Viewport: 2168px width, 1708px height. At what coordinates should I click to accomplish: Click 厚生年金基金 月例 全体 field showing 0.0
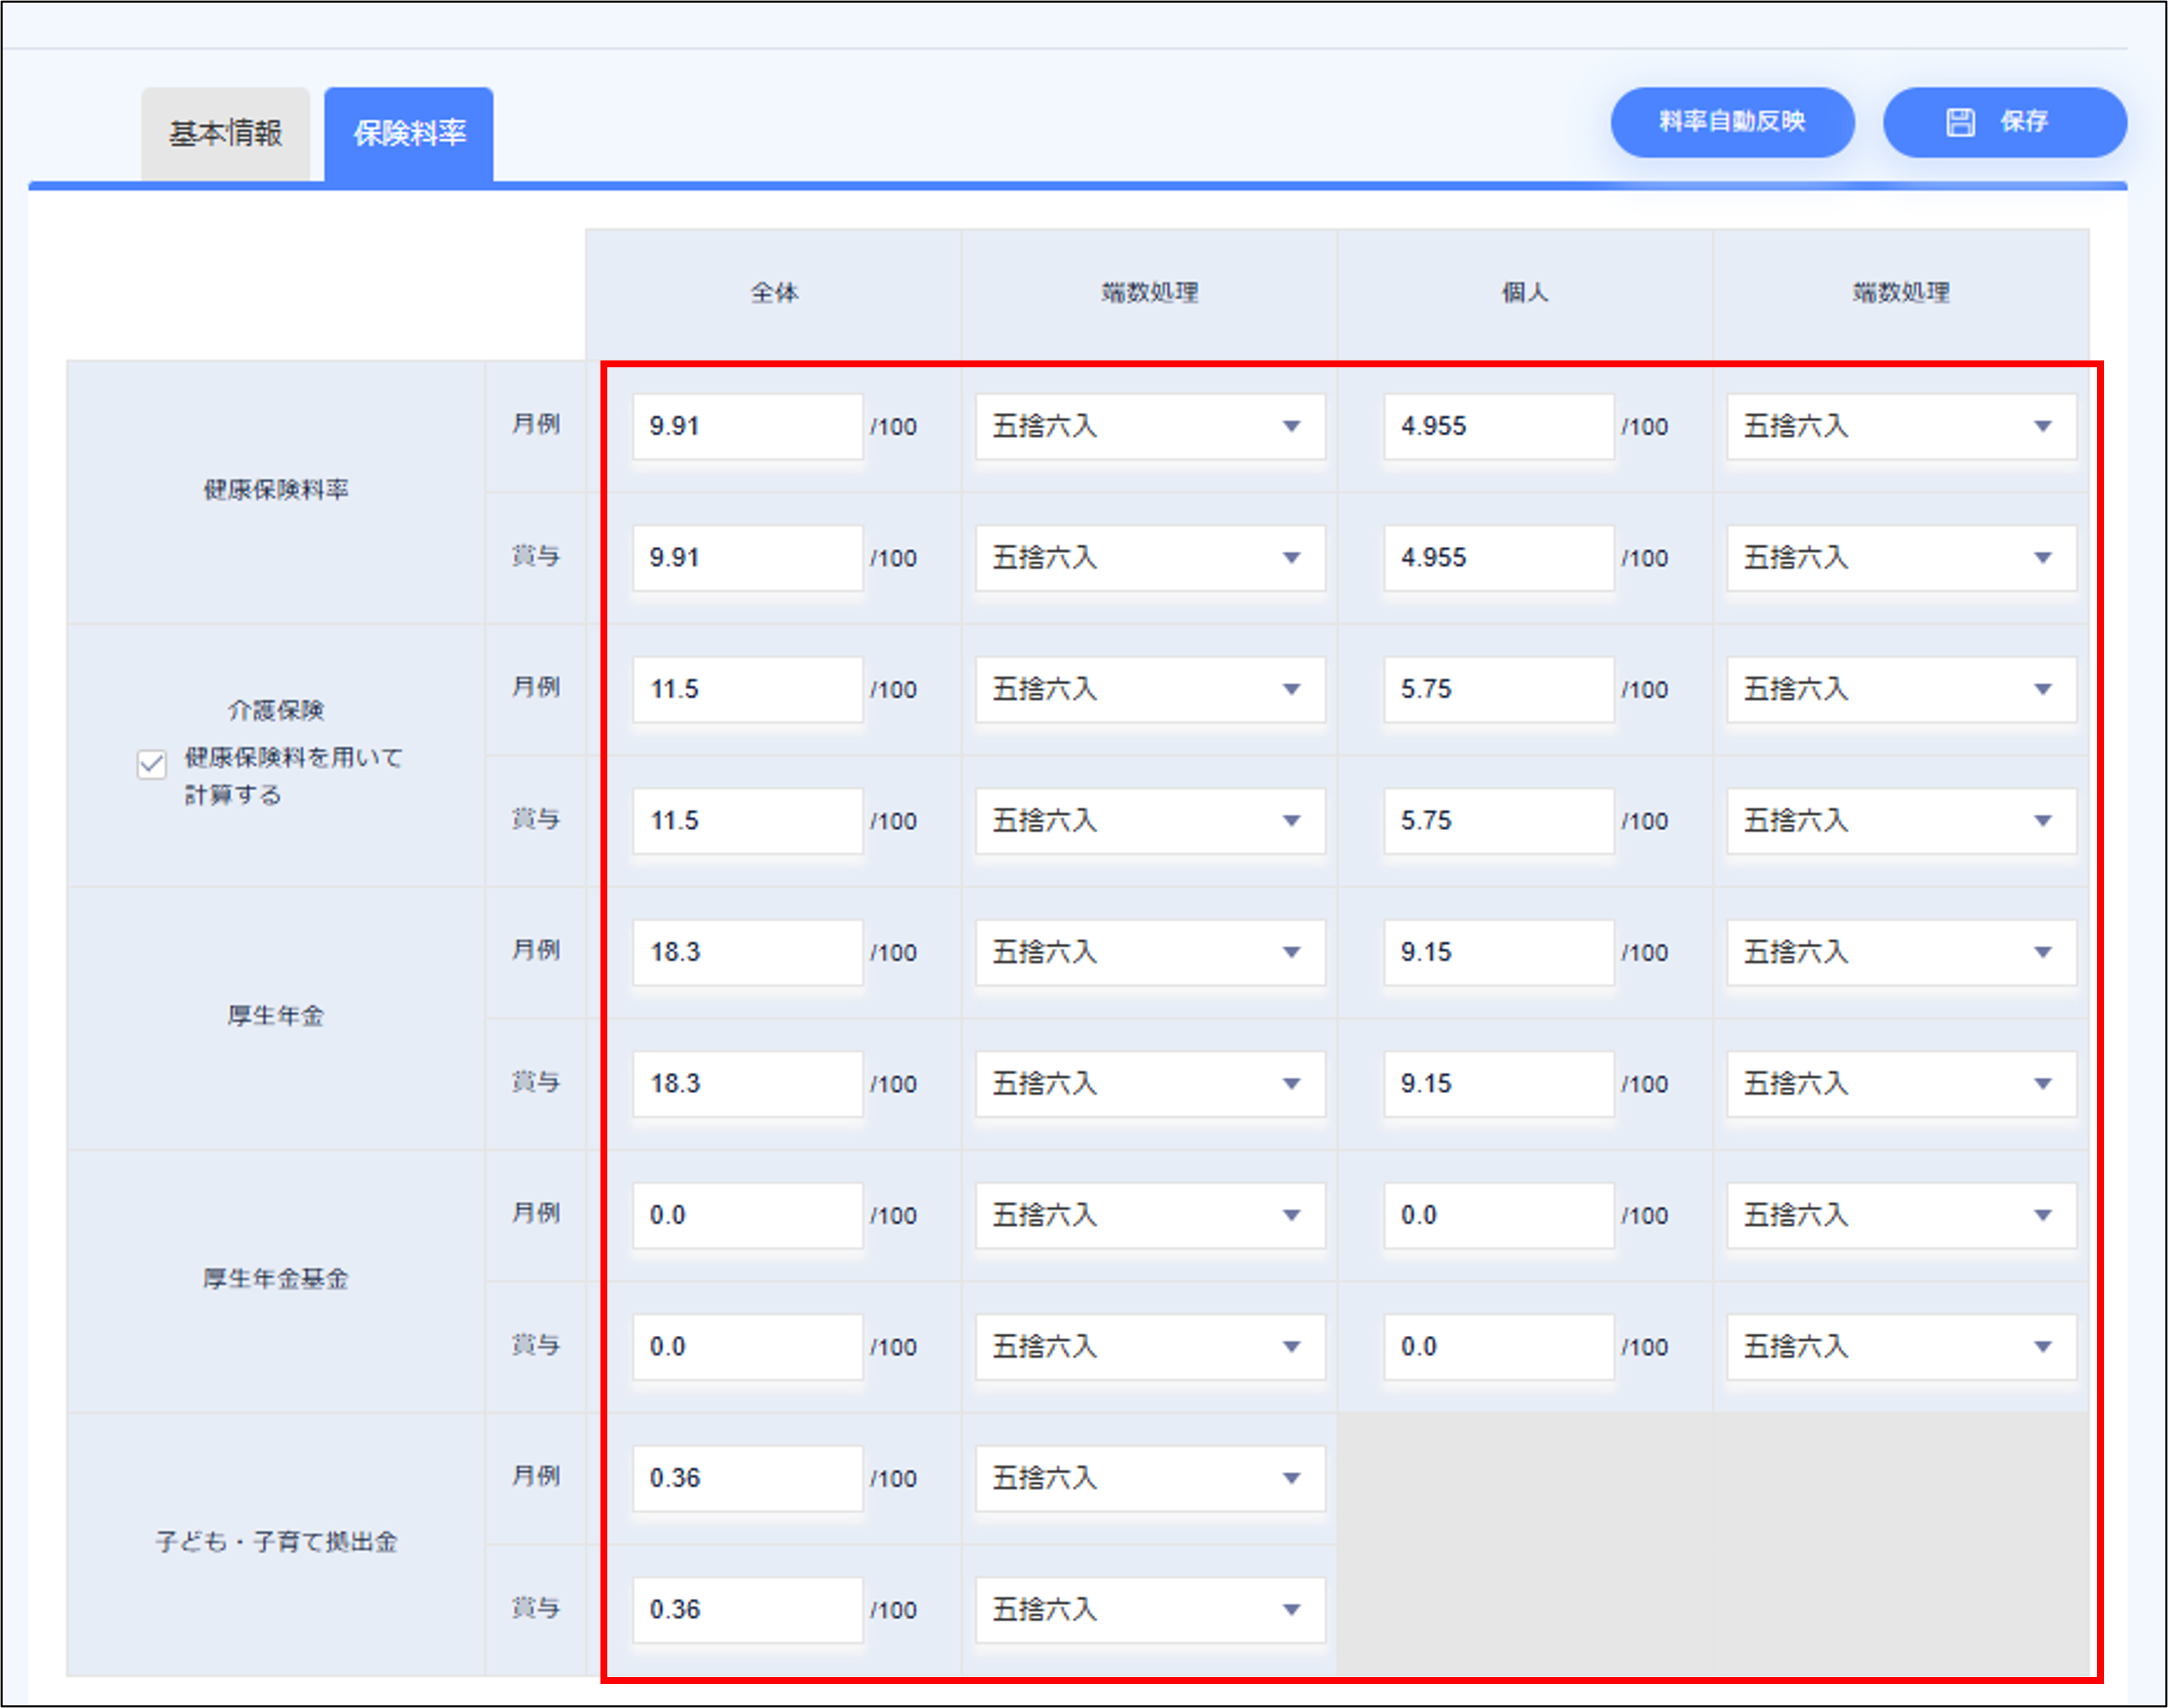[x=746, y=1216]
